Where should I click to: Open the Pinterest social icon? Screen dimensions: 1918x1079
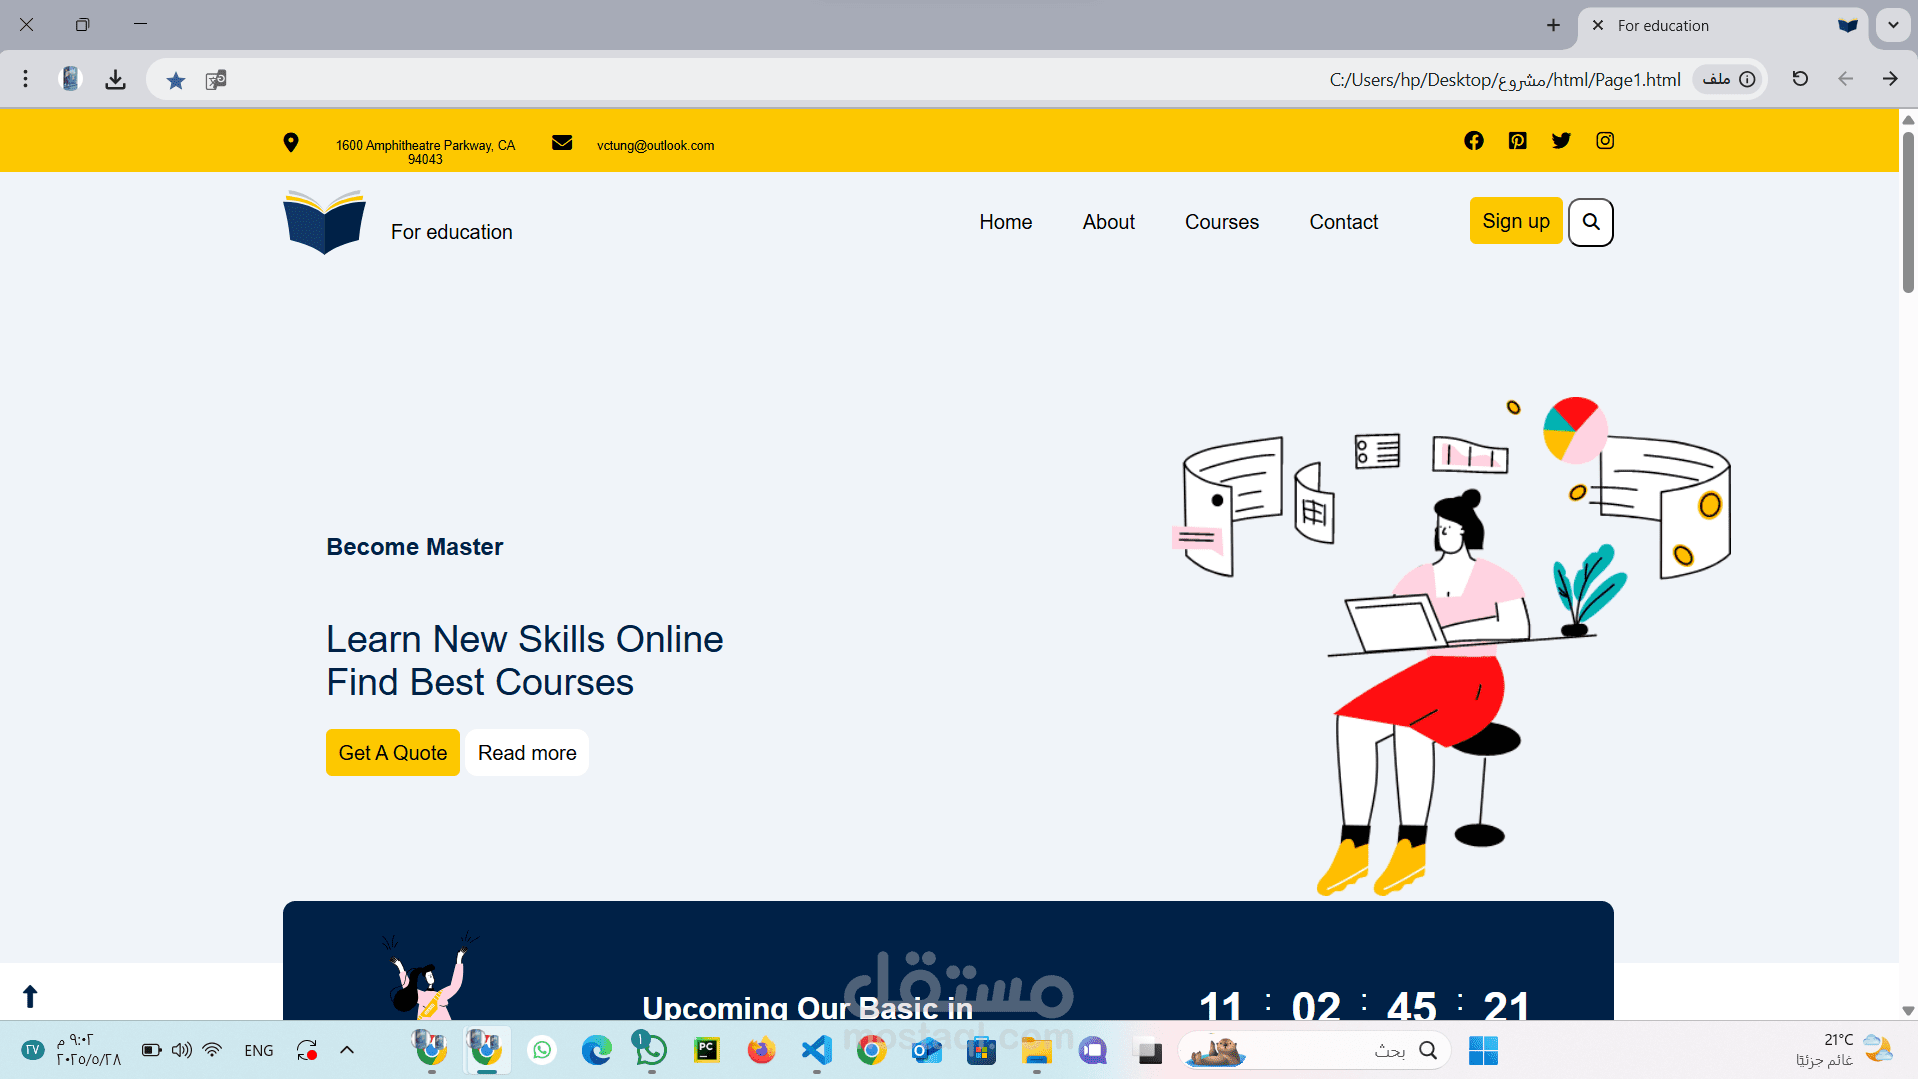1517,141
